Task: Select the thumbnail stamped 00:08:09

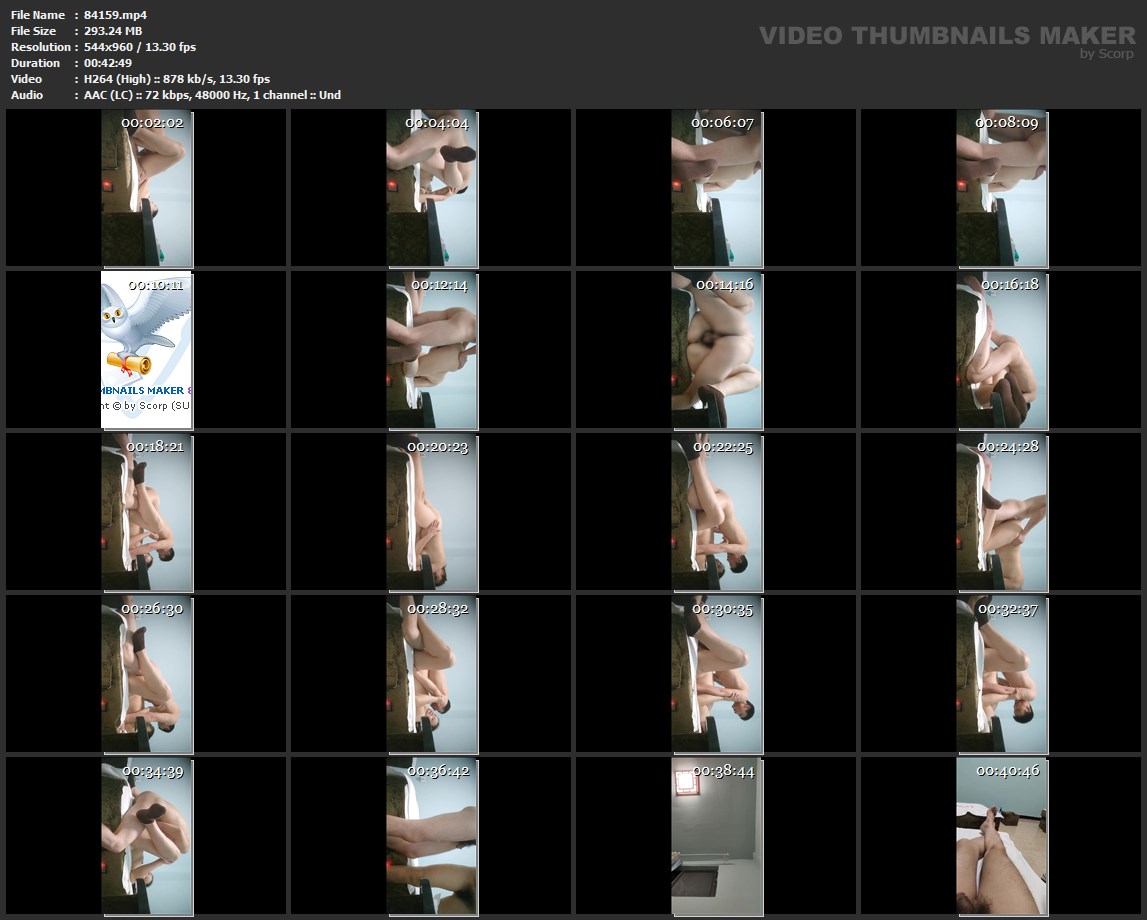Action: (x=1002, y=189)
